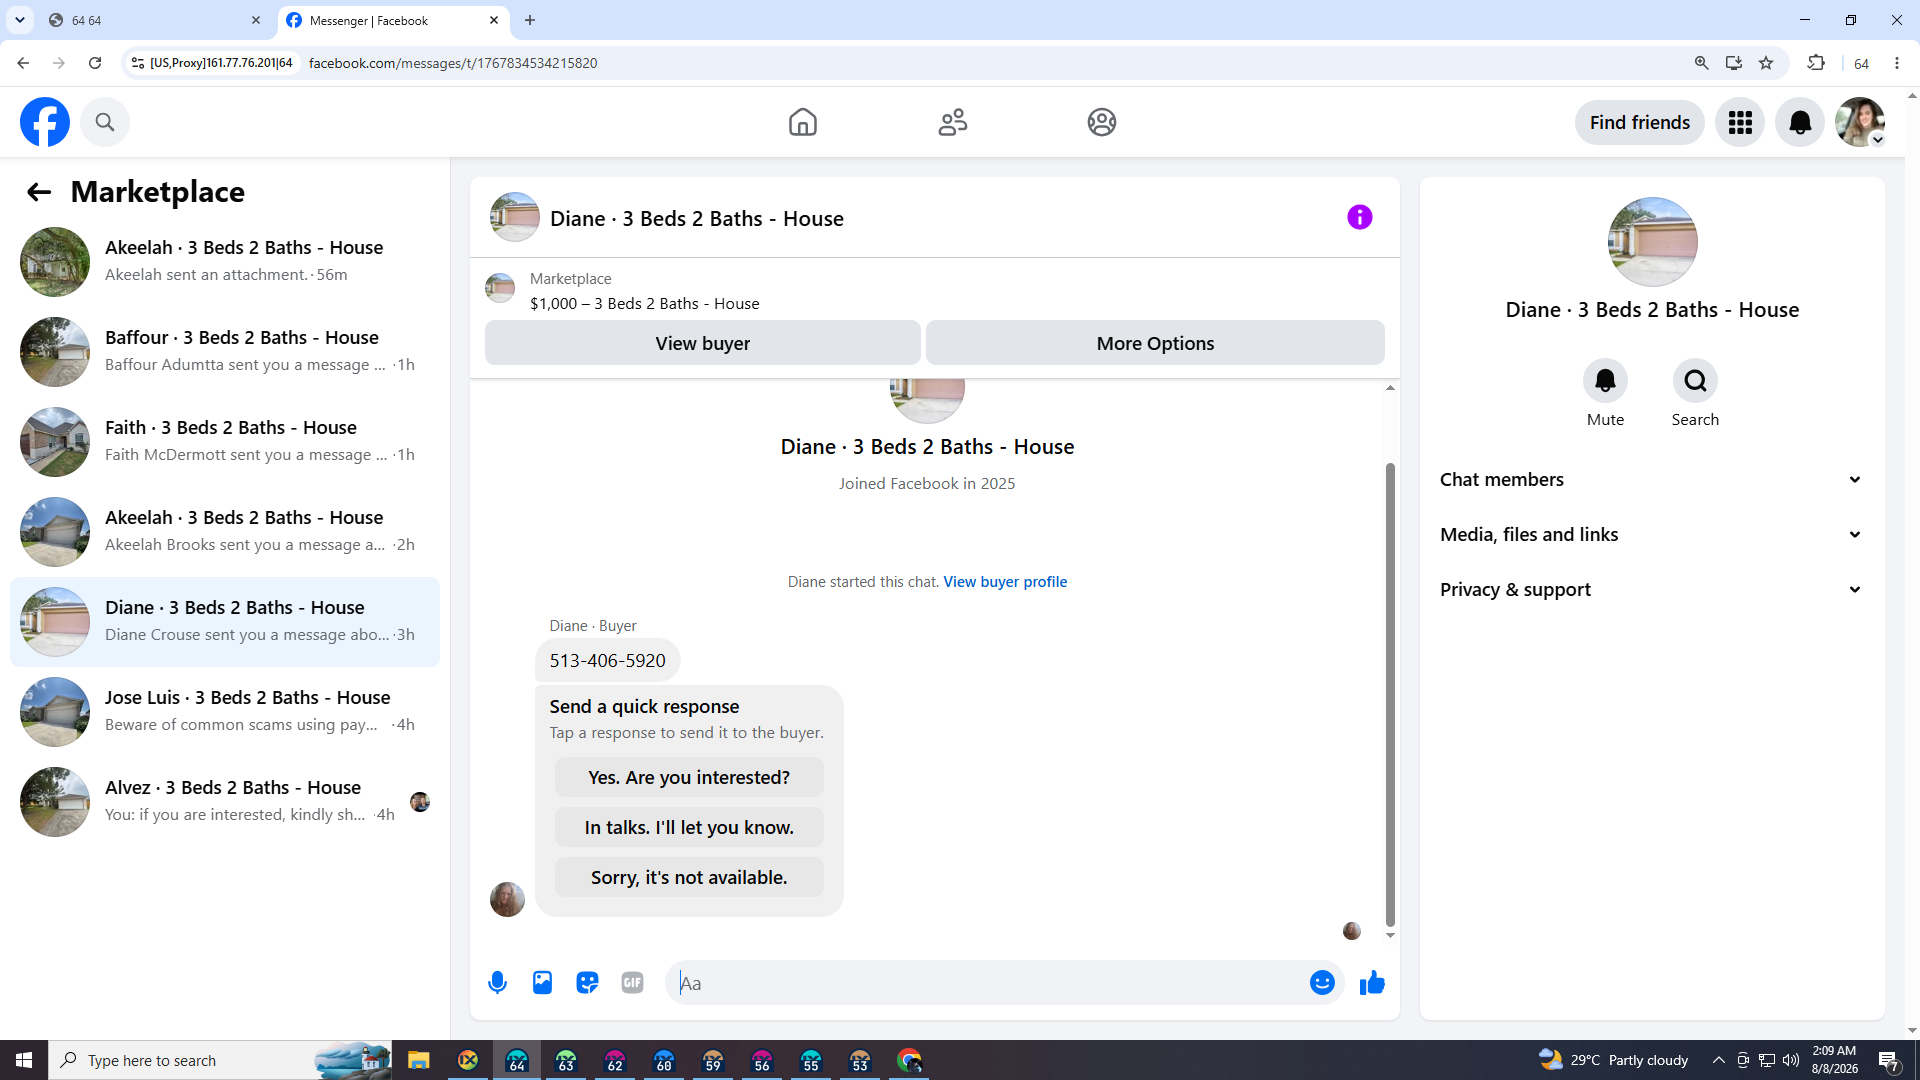Open Akeelah Brooks chat from 2h ago
The image size is (1920, 1080).
click(225, 532)
